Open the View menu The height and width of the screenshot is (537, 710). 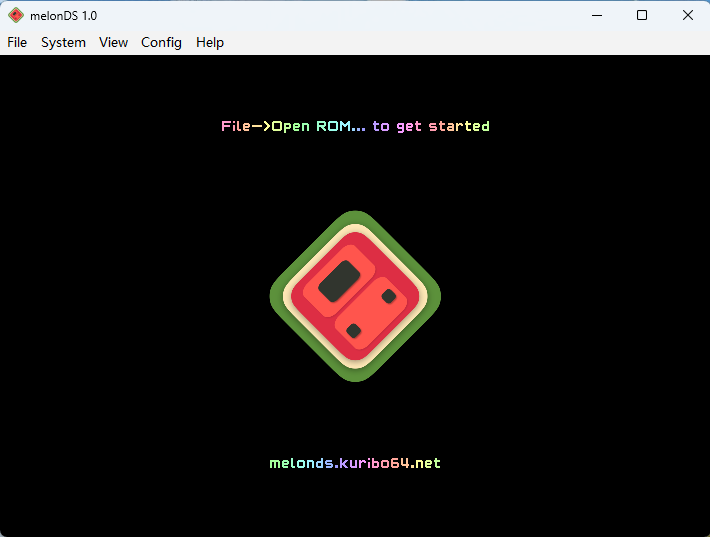113,43
